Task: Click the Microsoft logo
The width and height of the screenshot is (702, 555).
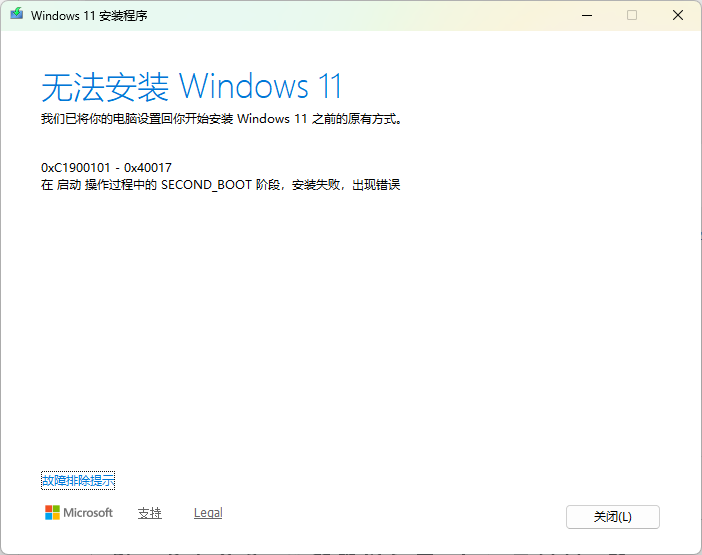Action: pyautogui.click(x=79, y=513)
